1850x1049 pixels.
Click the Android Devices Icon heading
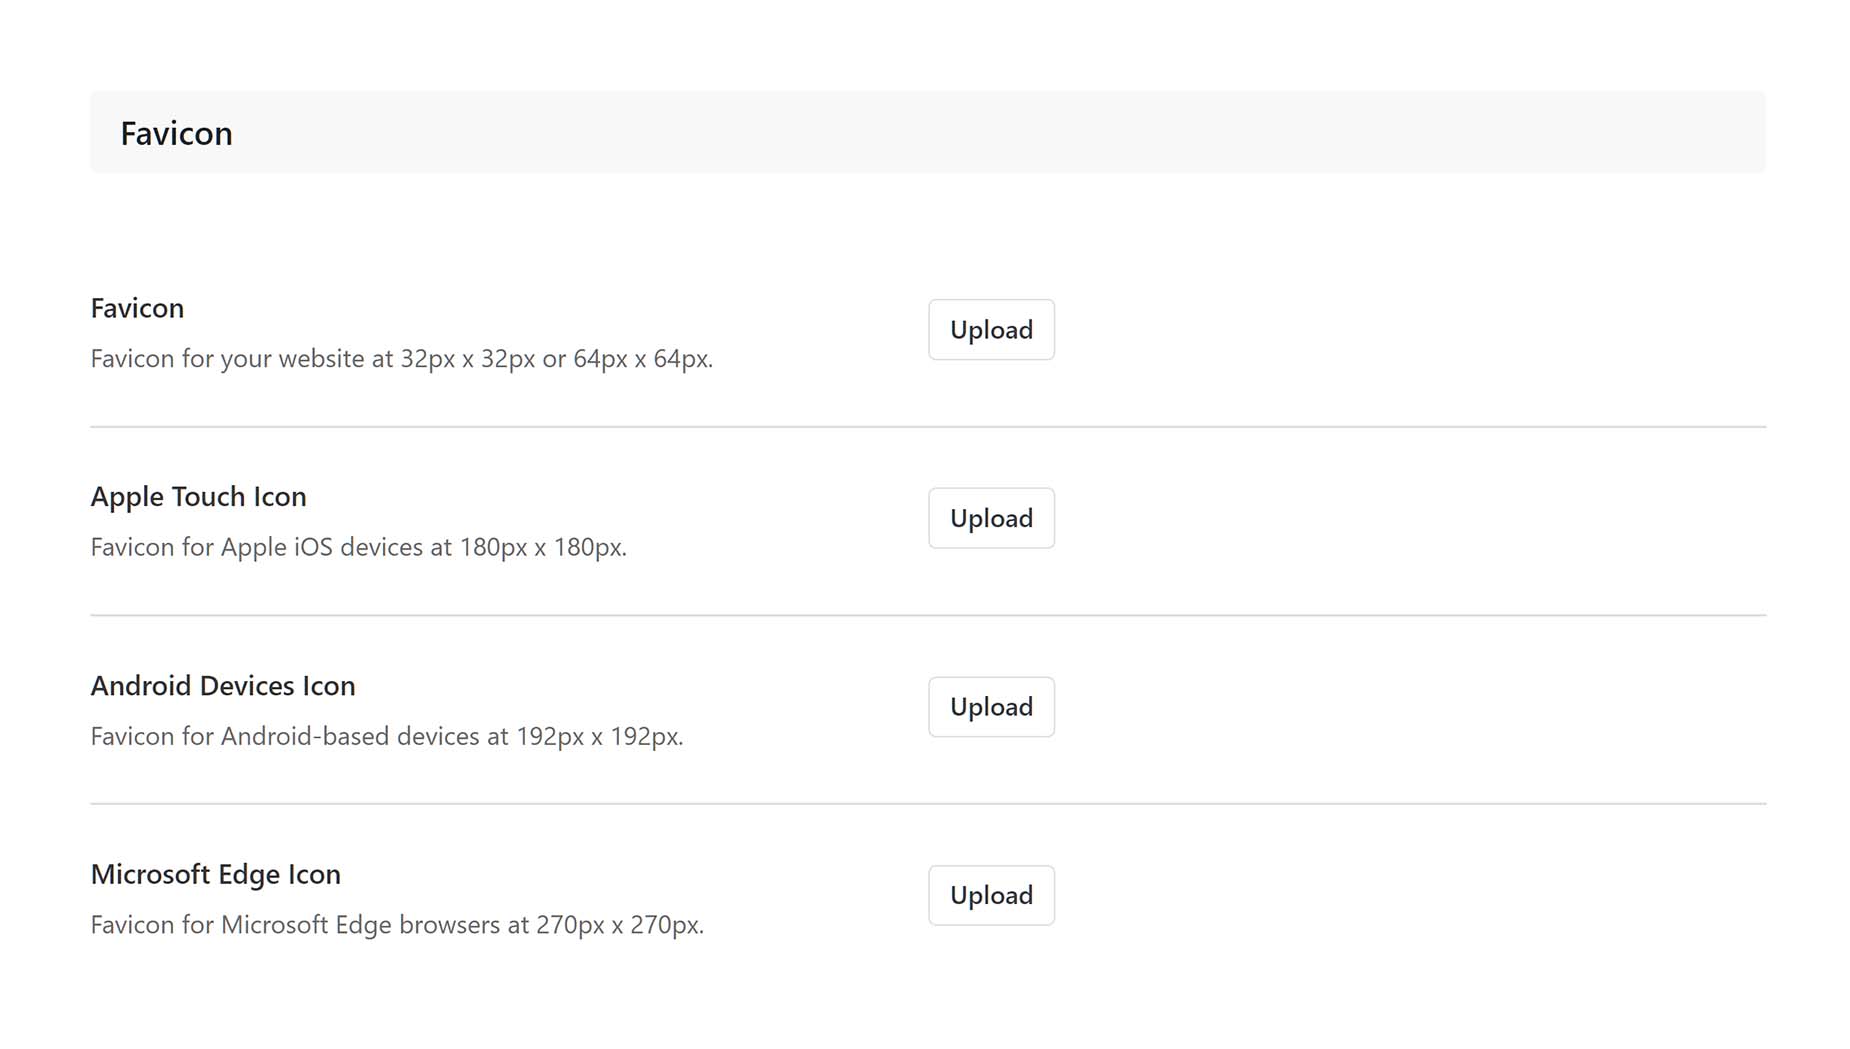click(x=223, y=685)
